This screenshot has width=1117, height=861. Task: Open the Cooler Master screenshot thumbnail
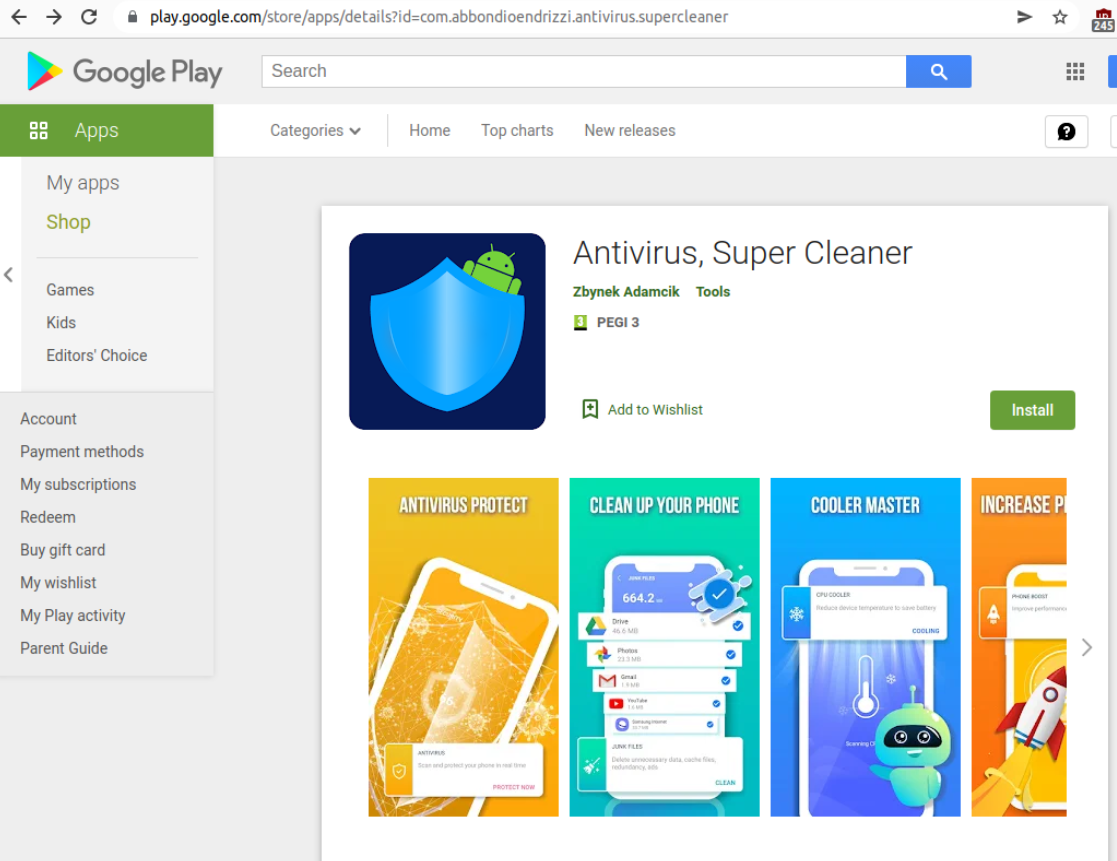point(865,647)
